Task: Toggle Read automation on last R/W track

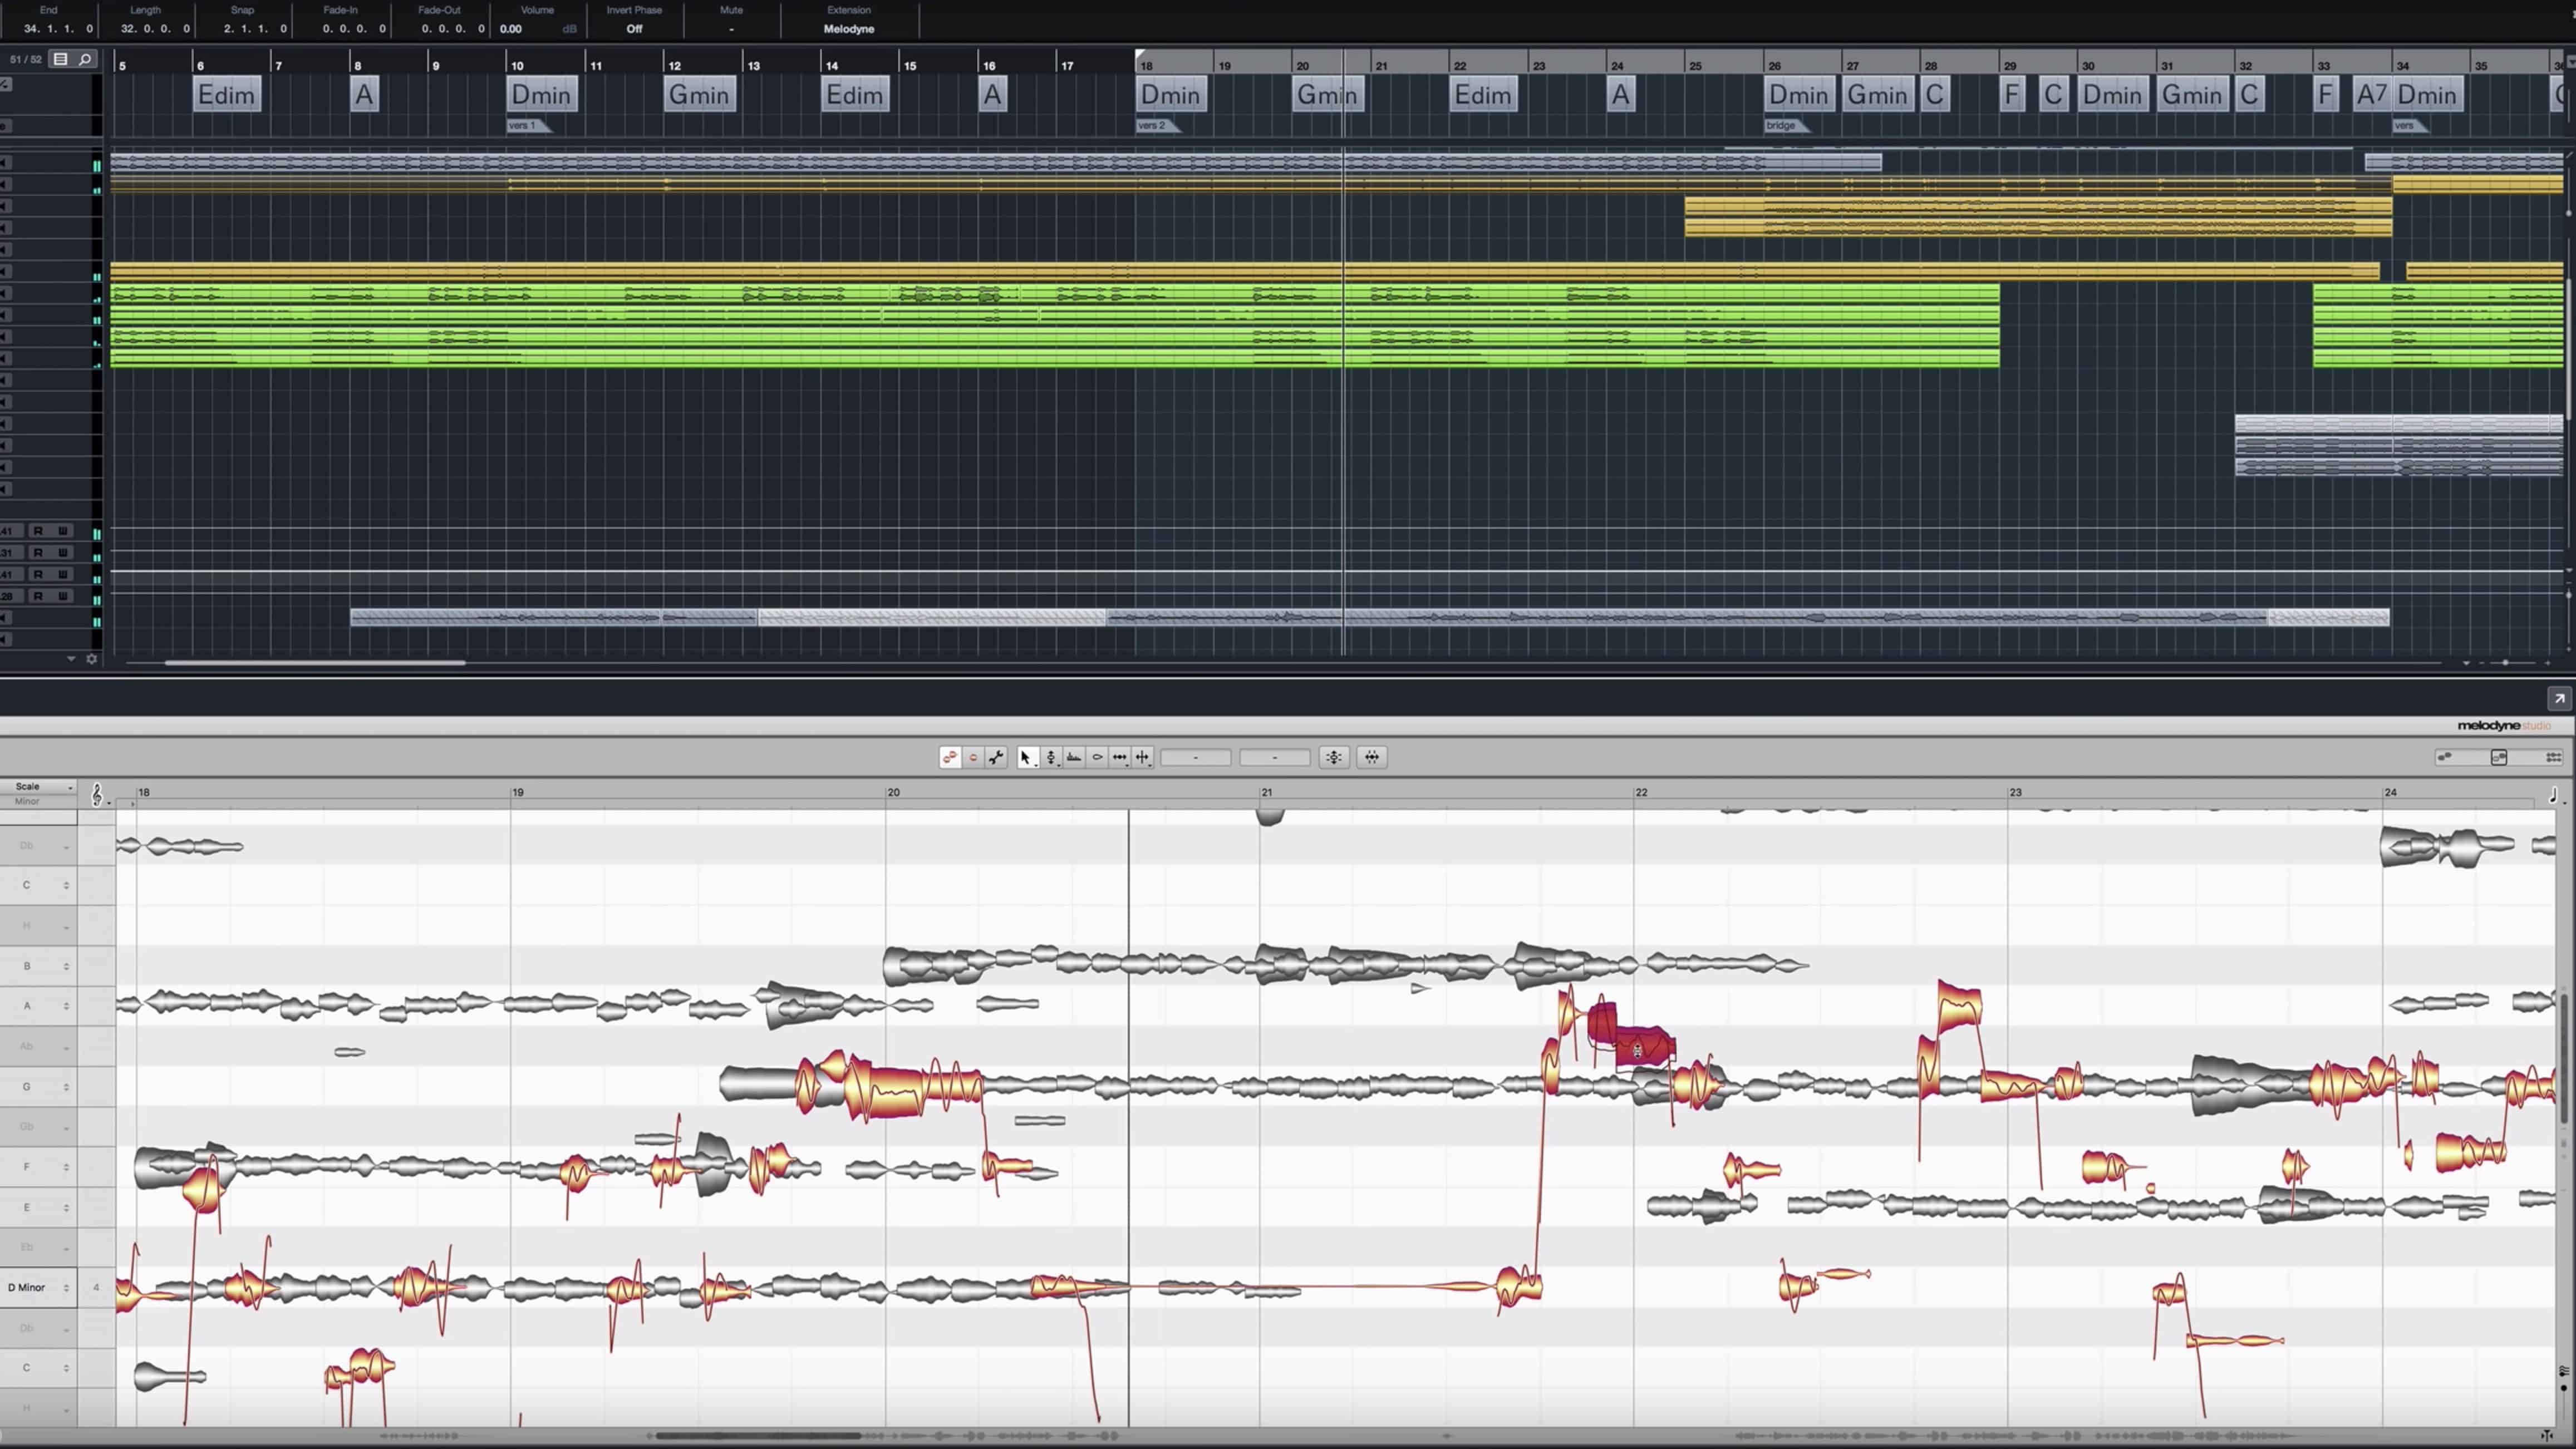Action: tap(38, 596)
